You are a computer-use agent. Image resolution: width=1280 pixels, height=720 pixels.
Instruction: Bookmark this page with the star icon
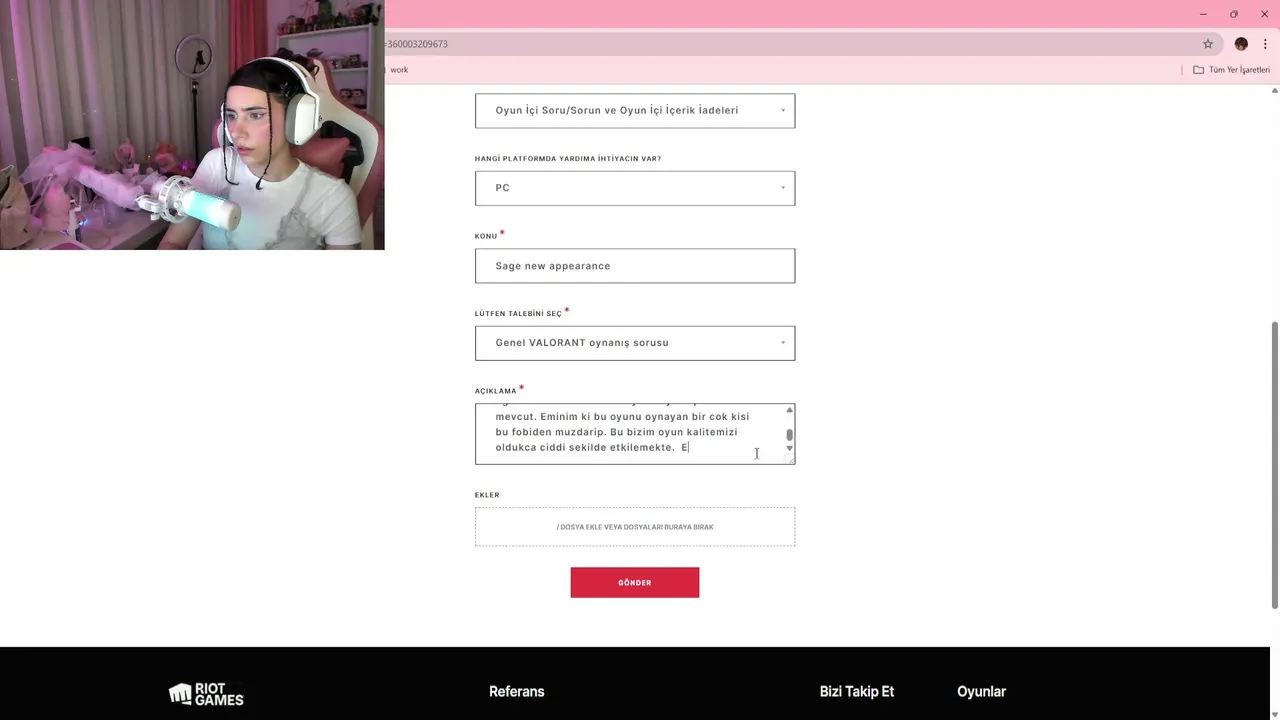(1208, 44)
